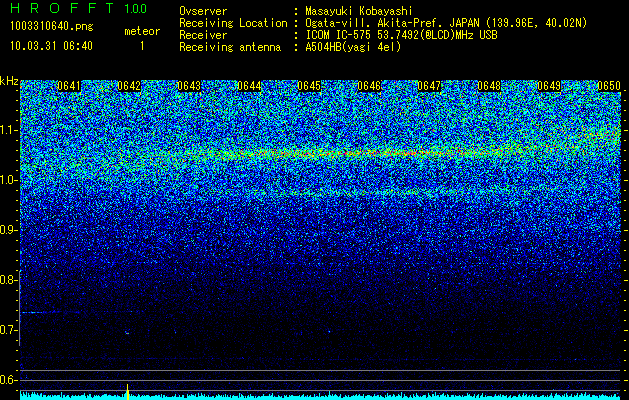Click the 0647 time marker
Image resolution: width=629 pixels, height=400 pixels.
pos(429,86)
